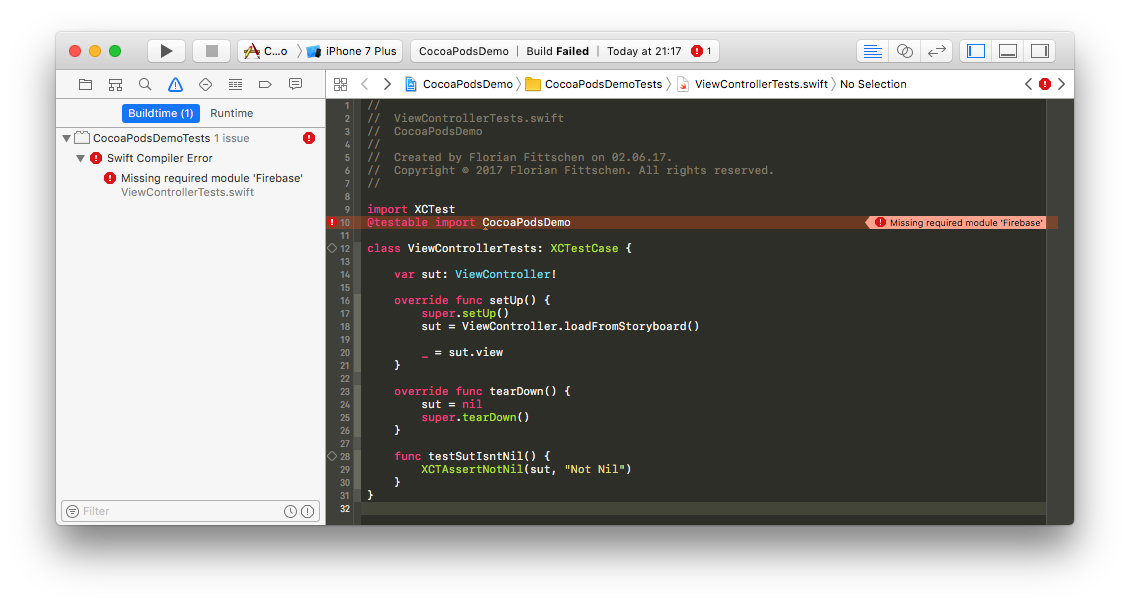
Task: Show the Version editor
Action: pyautogui.click(x=937, y=51)
